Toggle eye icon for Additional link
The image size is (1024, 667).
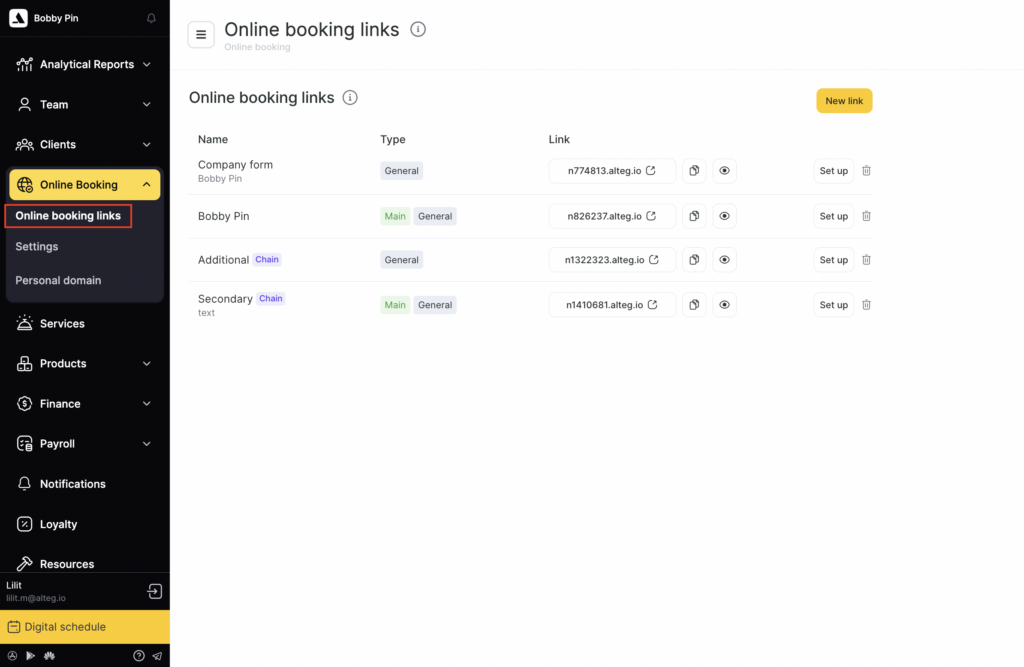pos(724,260)
